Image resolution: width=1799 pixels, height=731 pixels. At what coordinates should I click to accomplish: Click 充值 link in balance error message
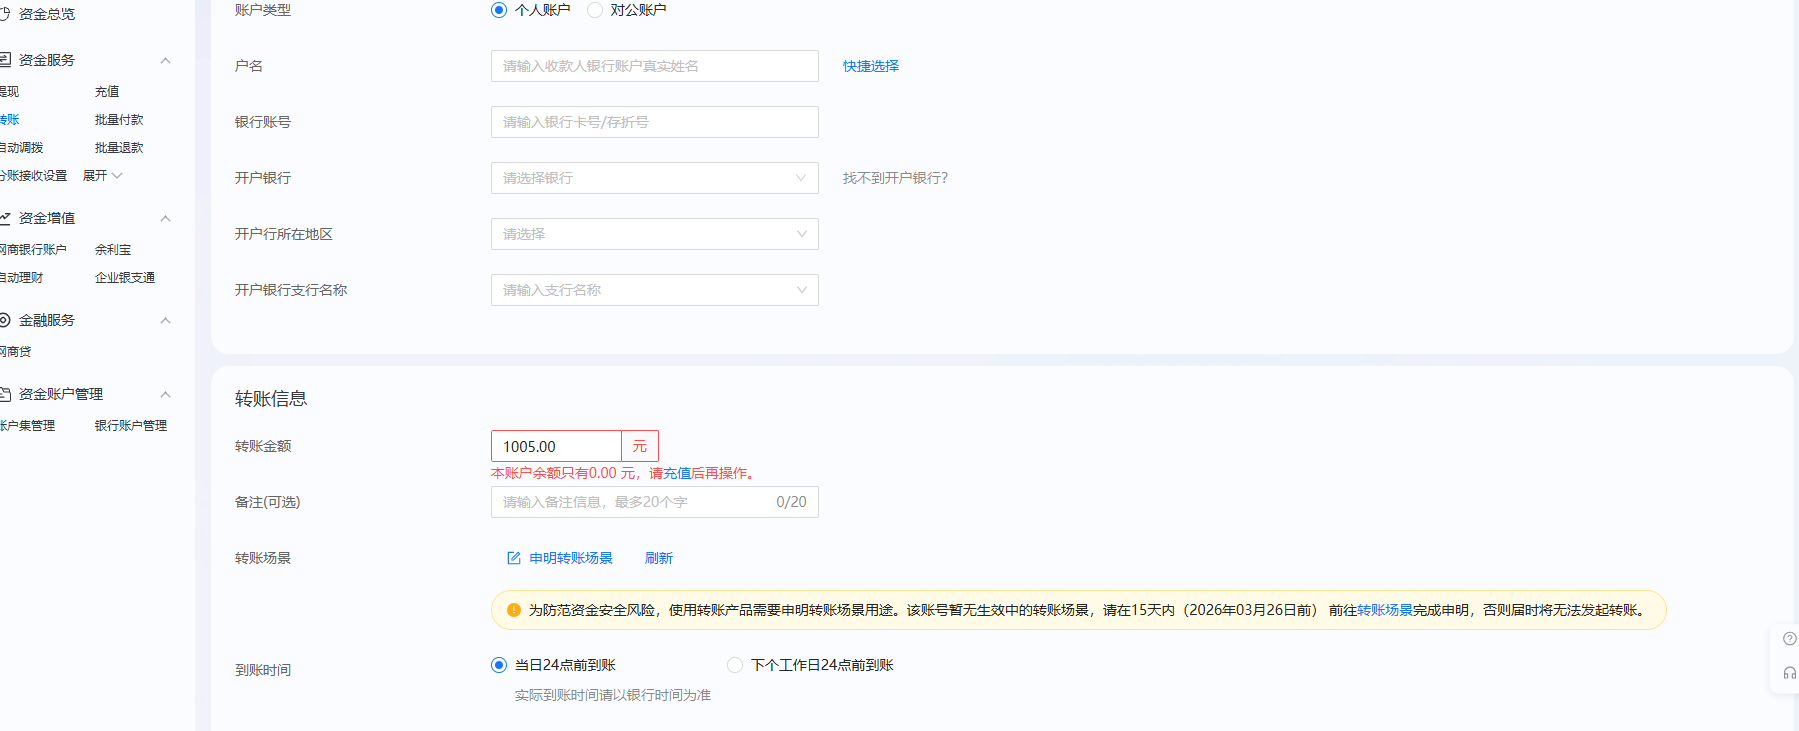(x=677, y=473)
